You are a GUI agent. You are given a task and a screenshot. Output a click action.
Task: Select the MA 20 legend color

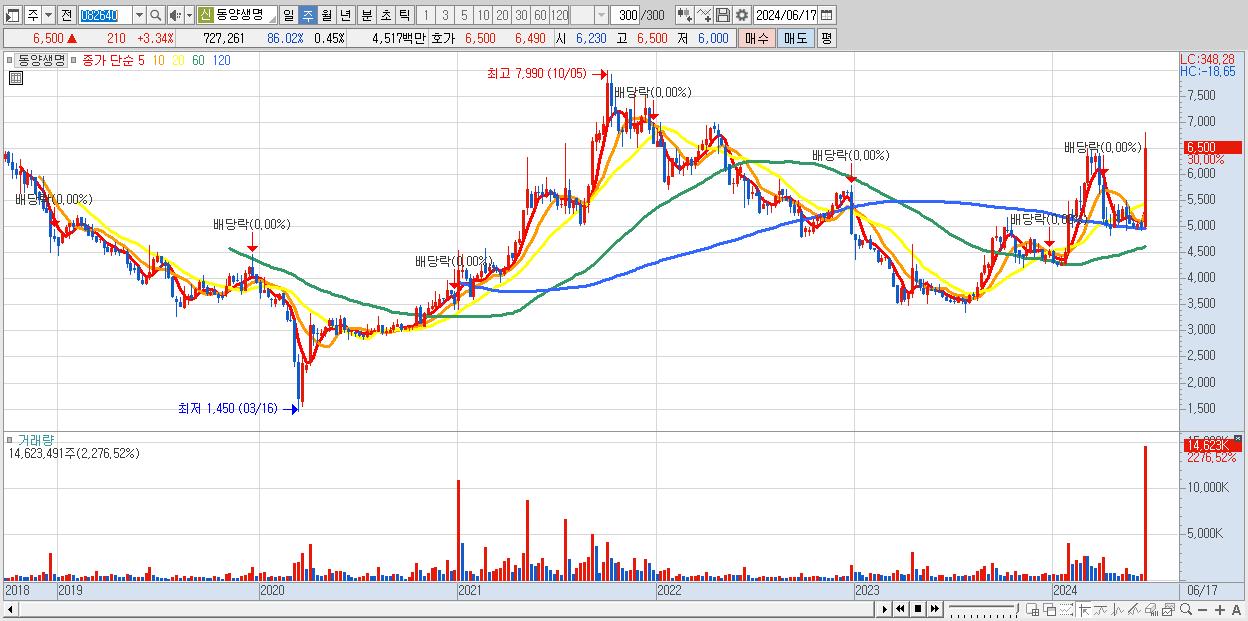click(x=178, y=60)
